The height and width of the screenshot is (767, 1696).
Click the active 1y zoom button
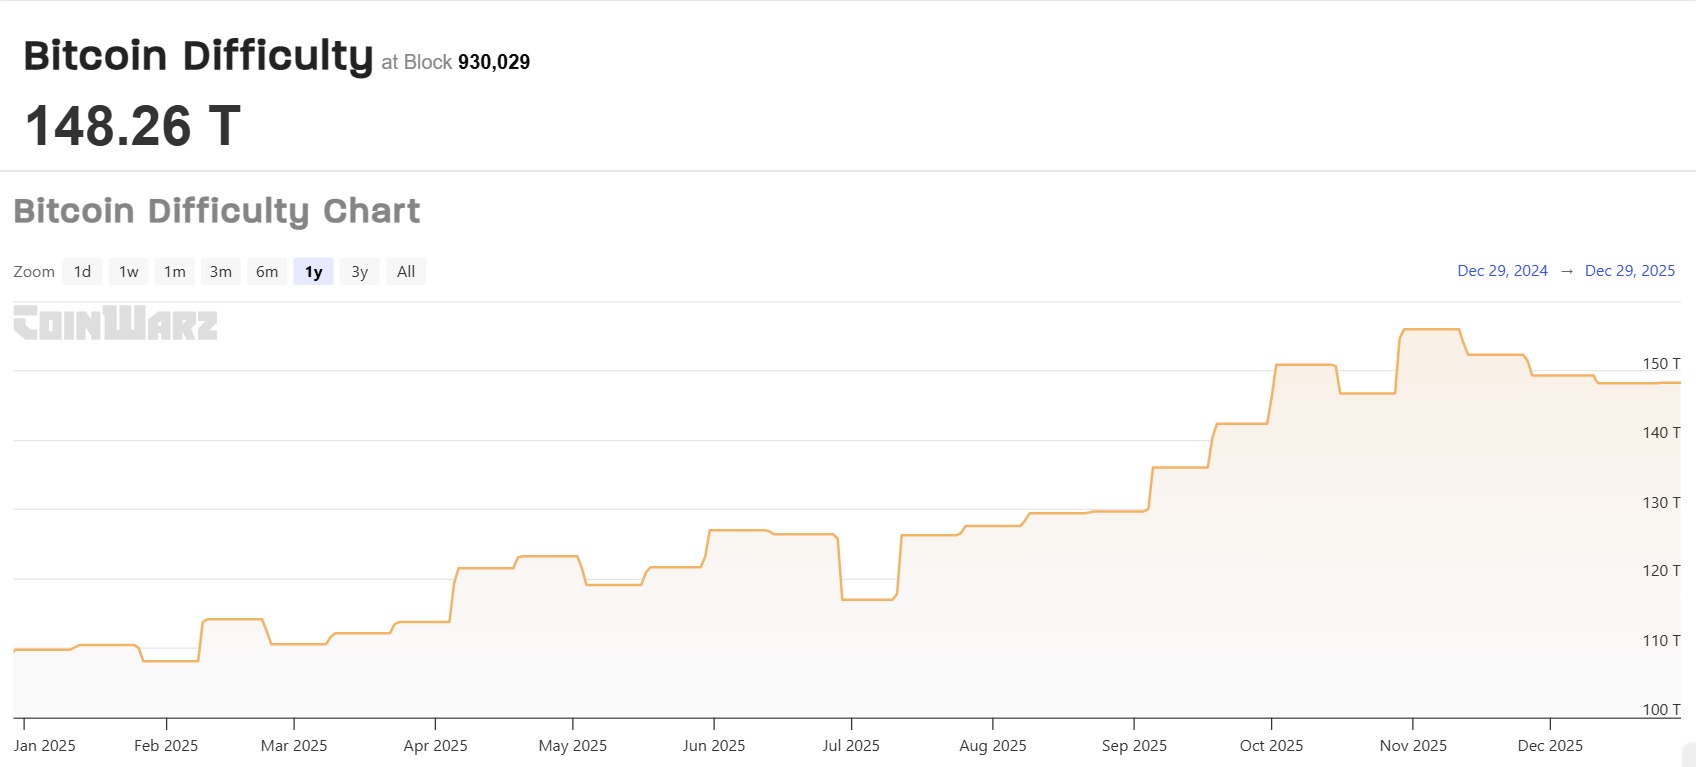tap(314, 272)
